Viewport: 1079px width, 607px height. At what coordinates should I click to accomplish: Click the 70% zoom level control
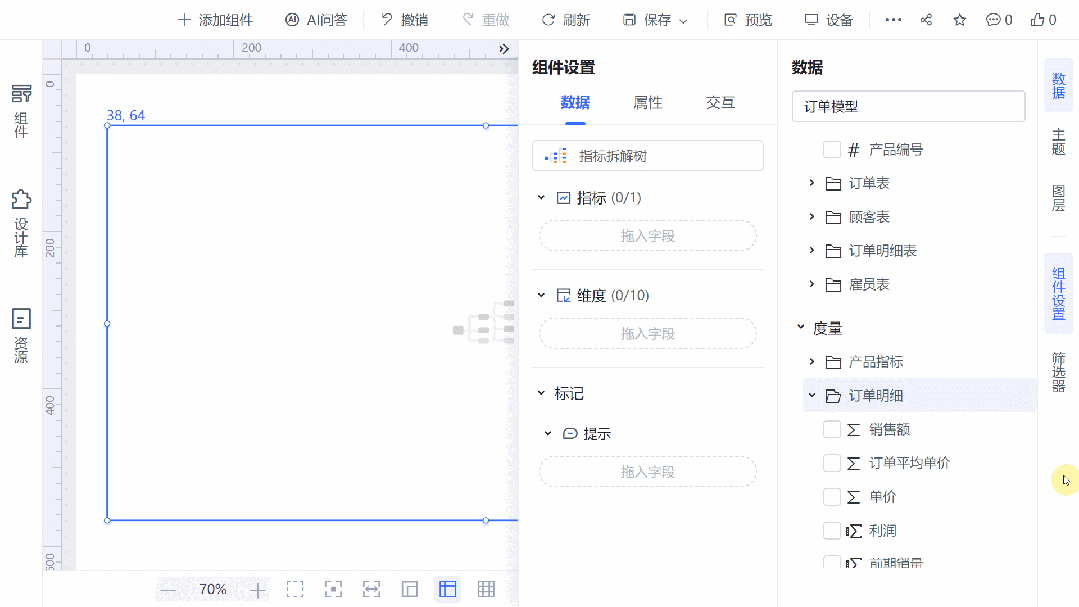click(x=212, y=589)
